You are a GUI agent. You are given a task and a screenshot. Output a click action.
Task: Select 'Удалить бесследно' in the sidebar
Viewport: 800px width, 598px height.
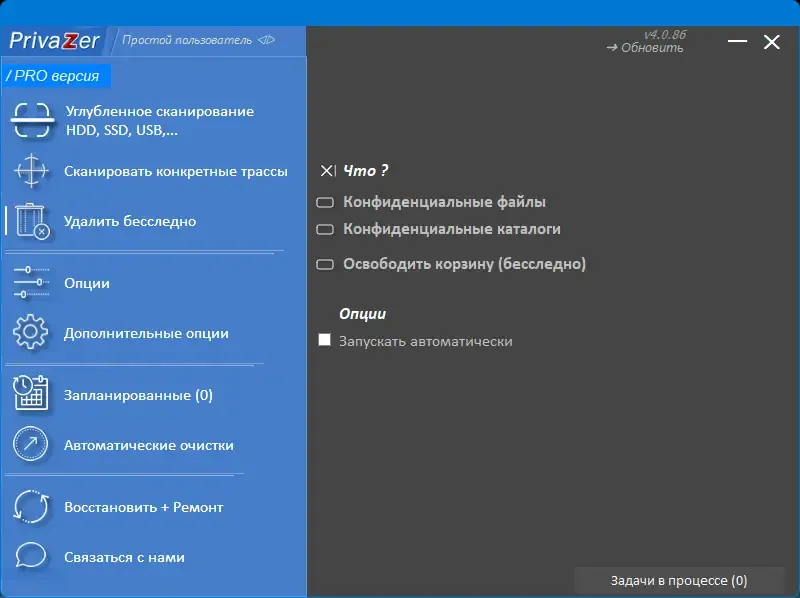point(130,222)
